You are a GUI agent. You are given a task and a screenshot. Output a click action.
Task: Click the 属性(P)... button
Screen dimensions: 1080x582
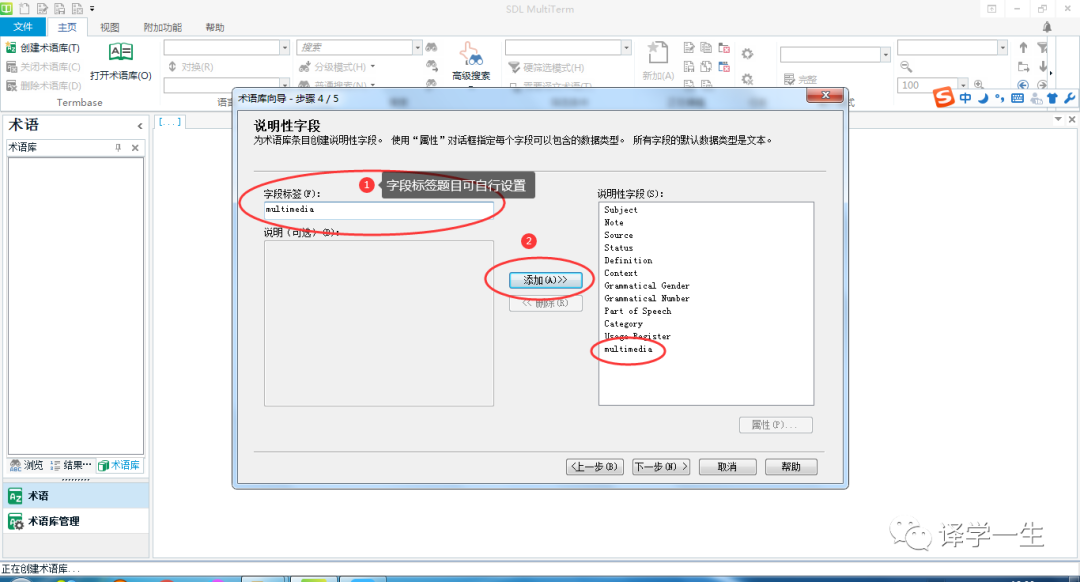coord(776,425)
